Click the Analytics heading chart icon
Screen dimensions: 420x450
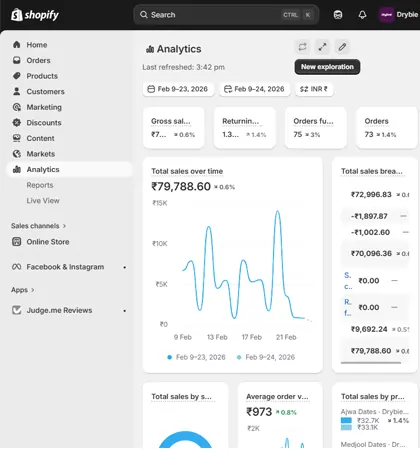(x=150, y=49)
